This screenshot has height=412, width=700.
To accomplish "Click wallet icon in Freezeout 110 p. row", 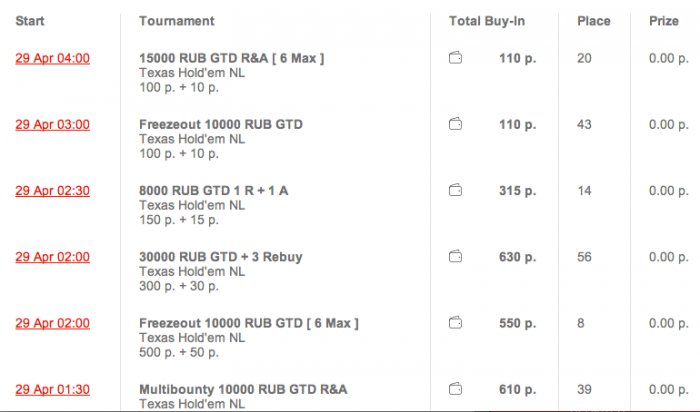I will coord(456,125).
